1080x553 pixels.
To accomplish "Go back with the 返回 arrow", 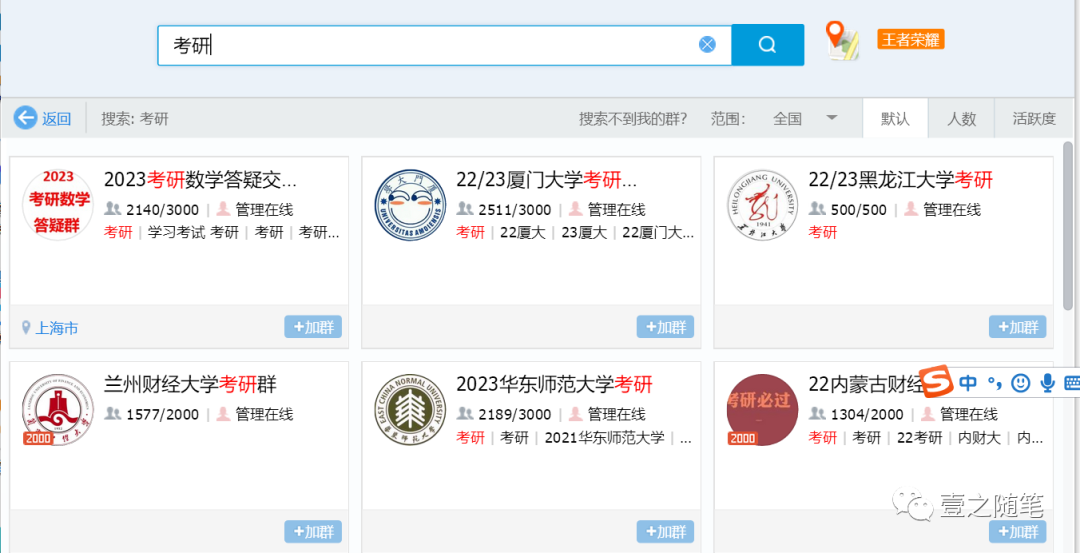I will coord(43,118).
